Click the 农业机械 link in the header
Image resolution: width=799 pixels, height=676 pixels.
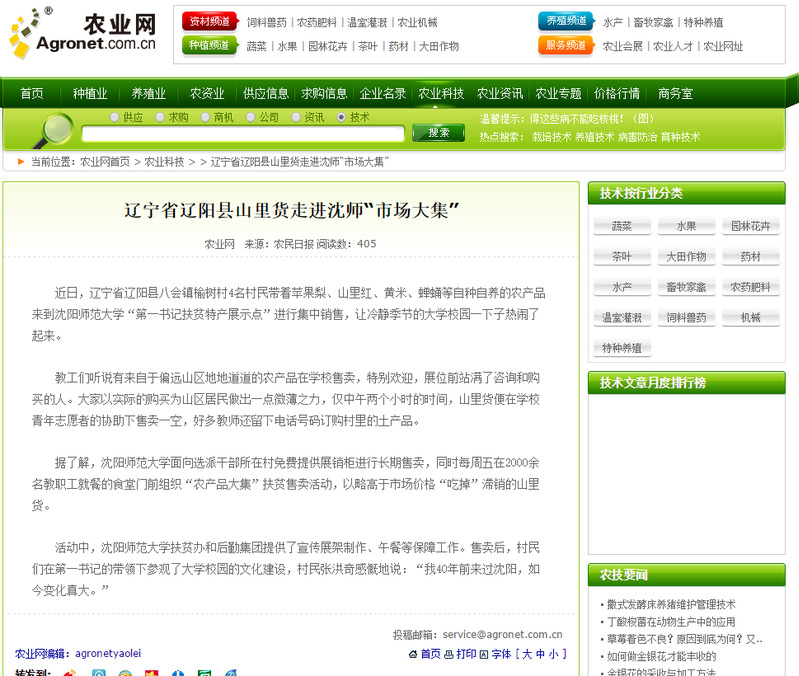pos(417,22)
